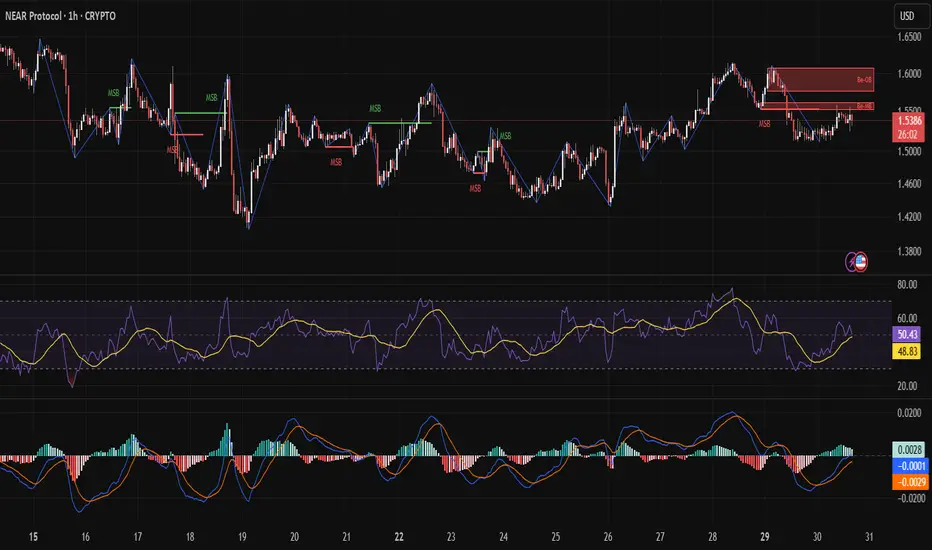Click the NEAR Protocol 1h CRYPTO symbol title
The image size is (932, 550).
point(60,16)
